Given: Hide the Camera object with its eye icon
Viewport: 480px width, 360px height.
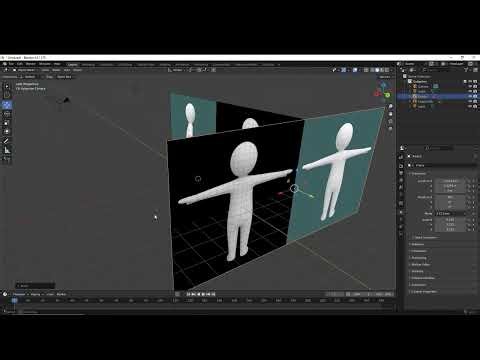Looking at the screenshot, I should coord(470,86).
